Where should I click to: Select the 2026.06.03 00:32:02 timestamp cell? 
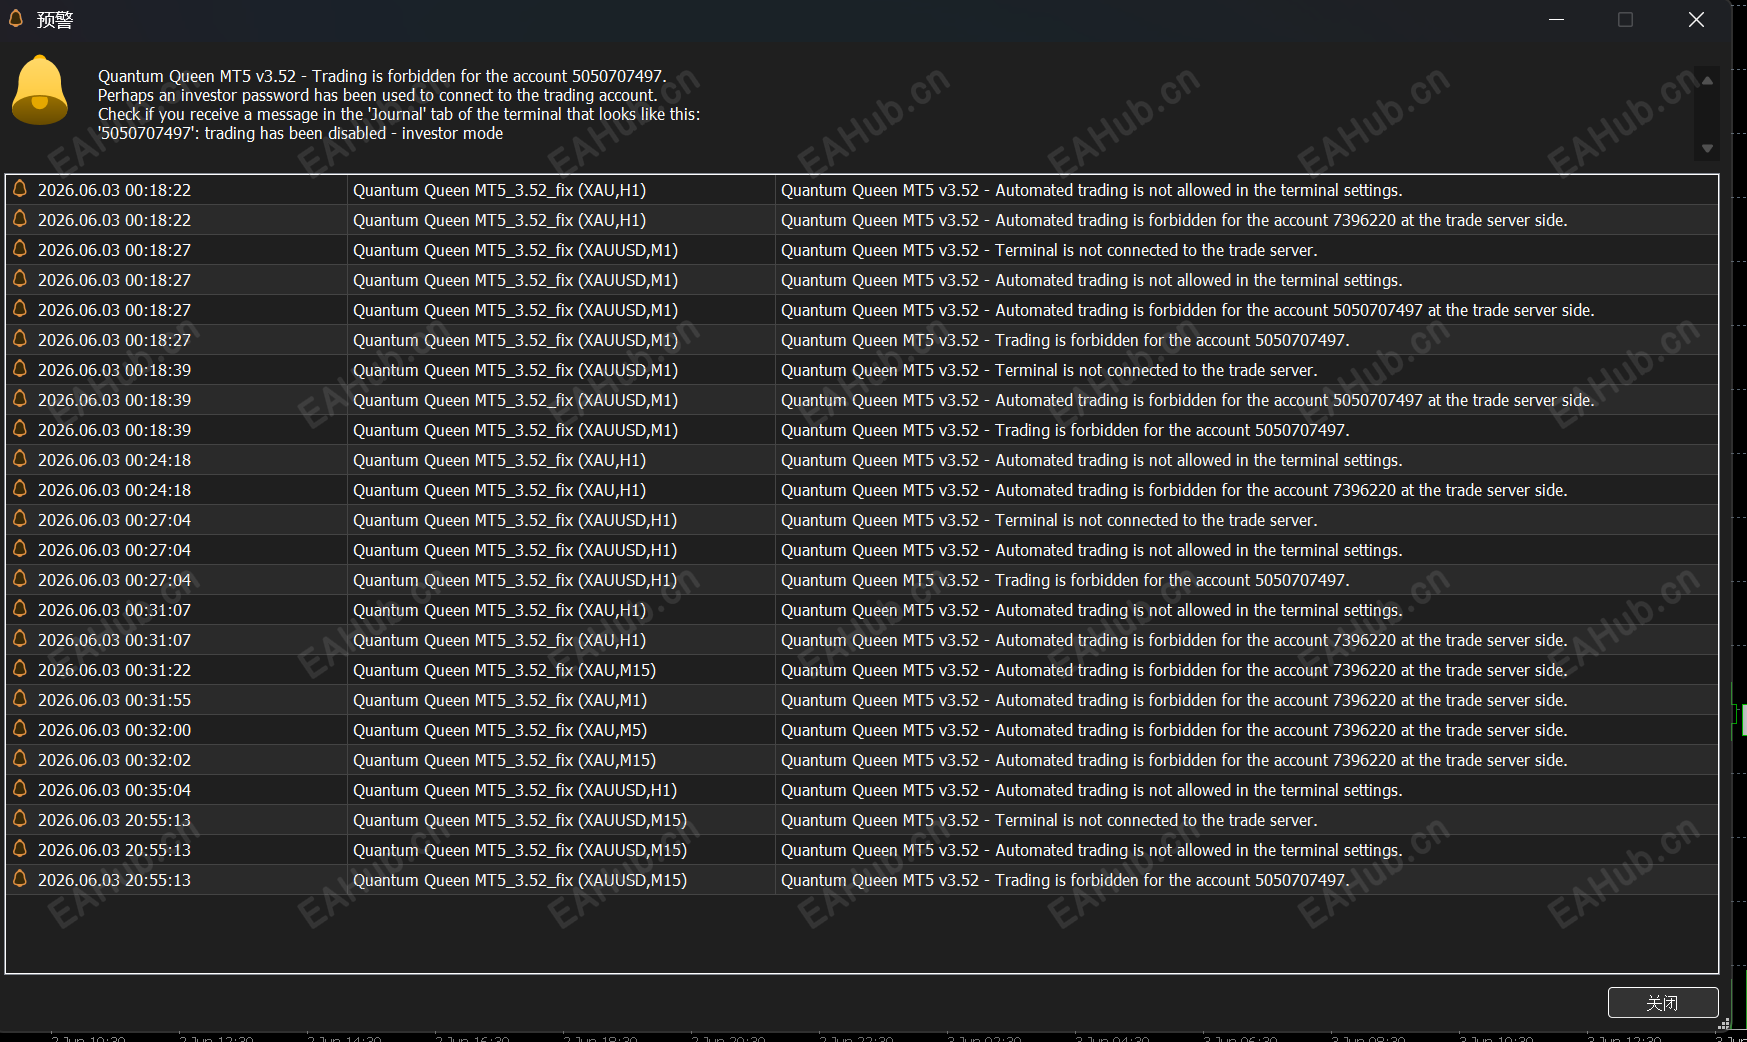pyautogui.click(x=114, y=760)
